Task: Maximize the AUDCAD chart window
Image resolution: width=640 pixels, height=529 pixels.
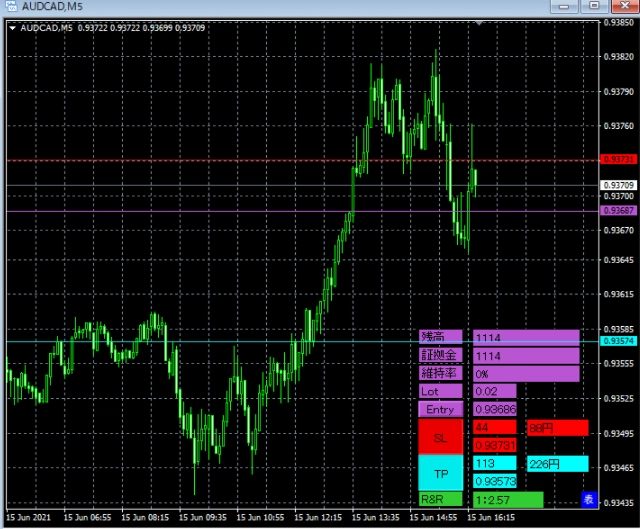Action: tap(594, 6)
